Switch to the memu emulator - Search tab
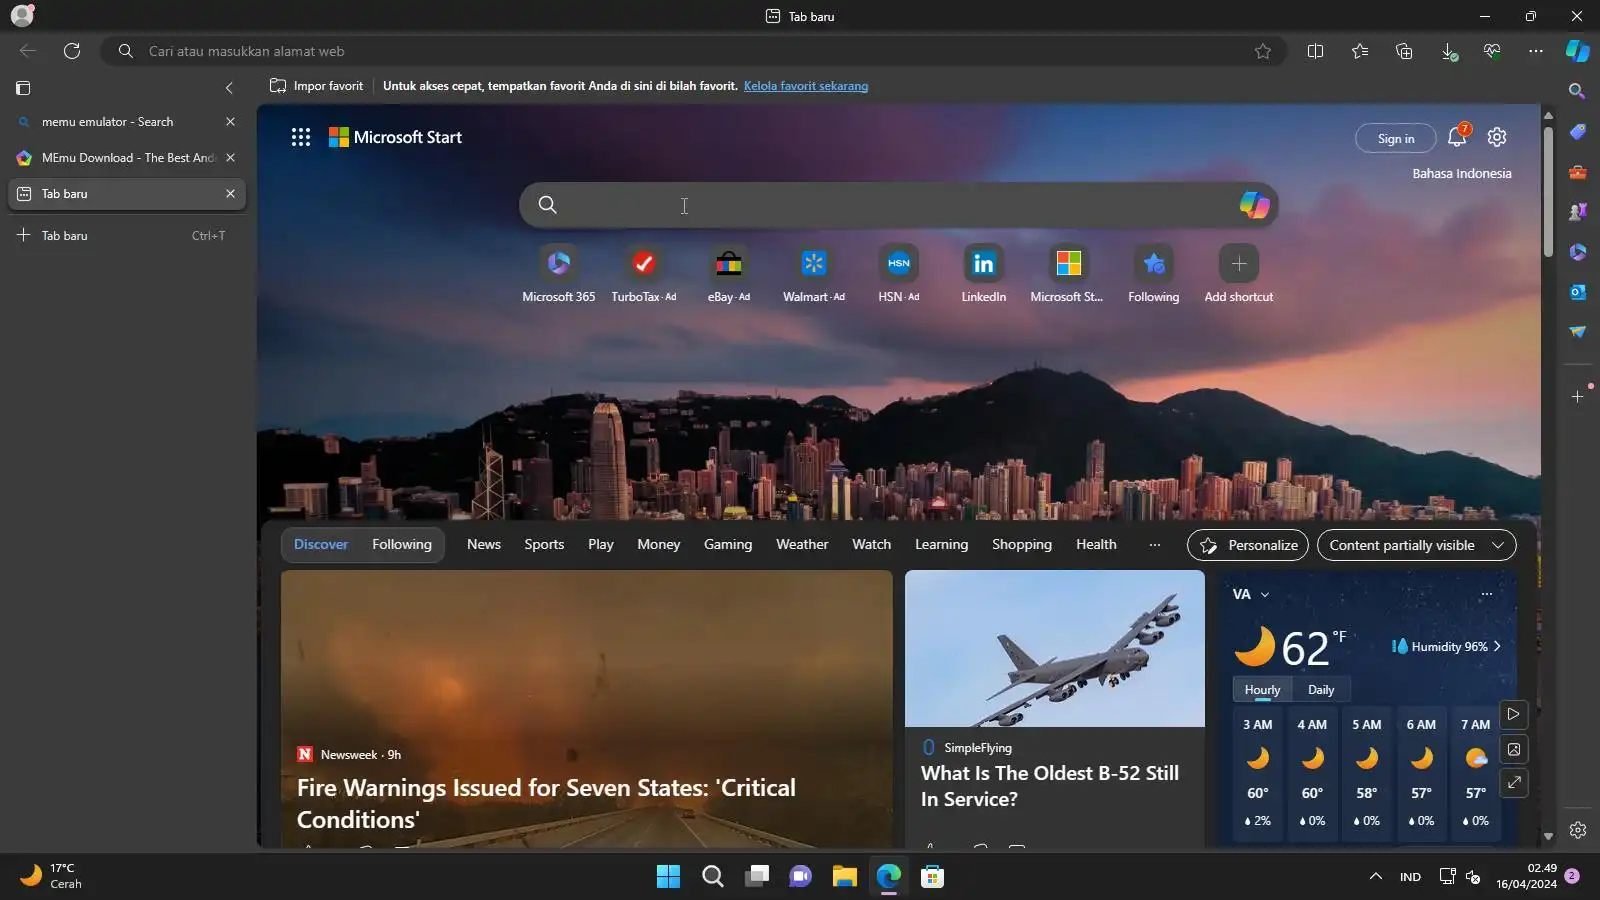The height and width of the screenshot is (900, 1600). [x=126, y=122]
